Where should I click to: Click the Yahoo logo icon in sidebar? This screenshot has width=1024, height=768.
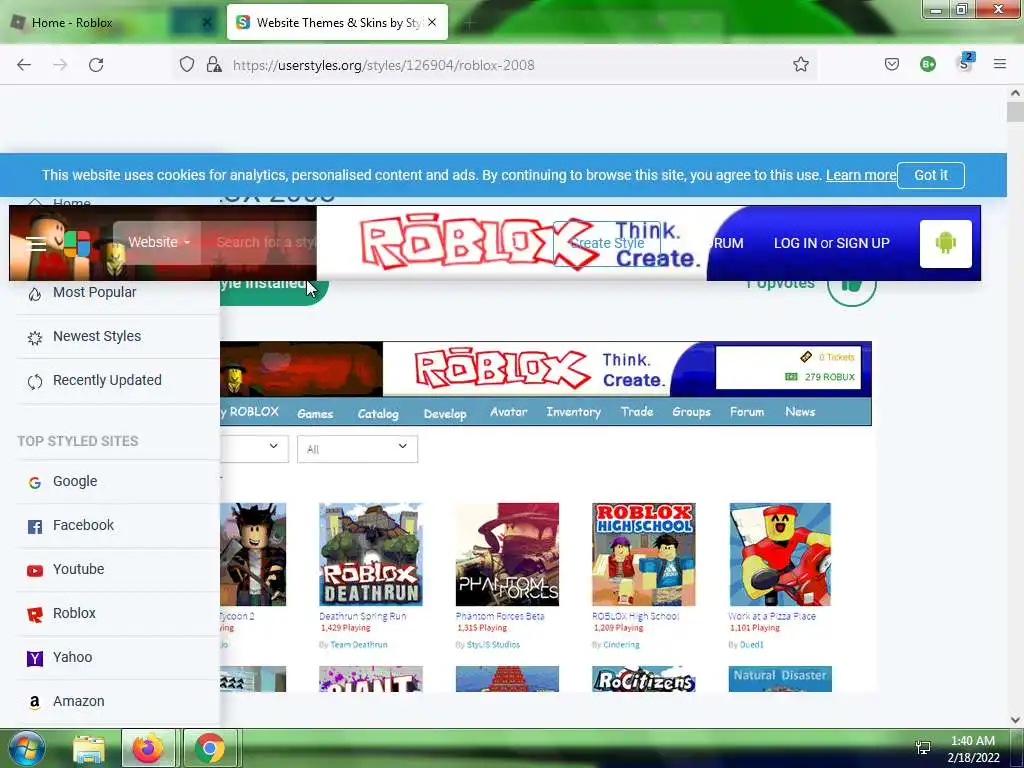click(35, 658)
